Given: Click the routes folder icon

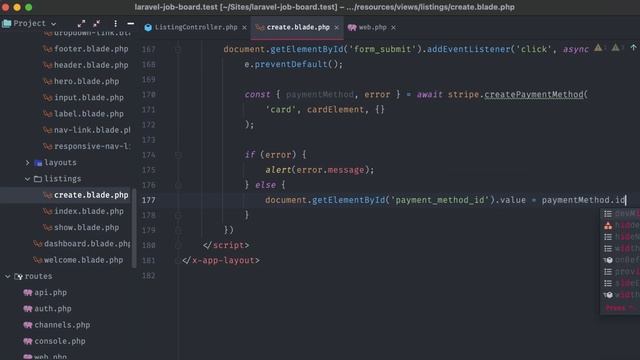Looking at the screenshot, I should click(x=18, y=277).
